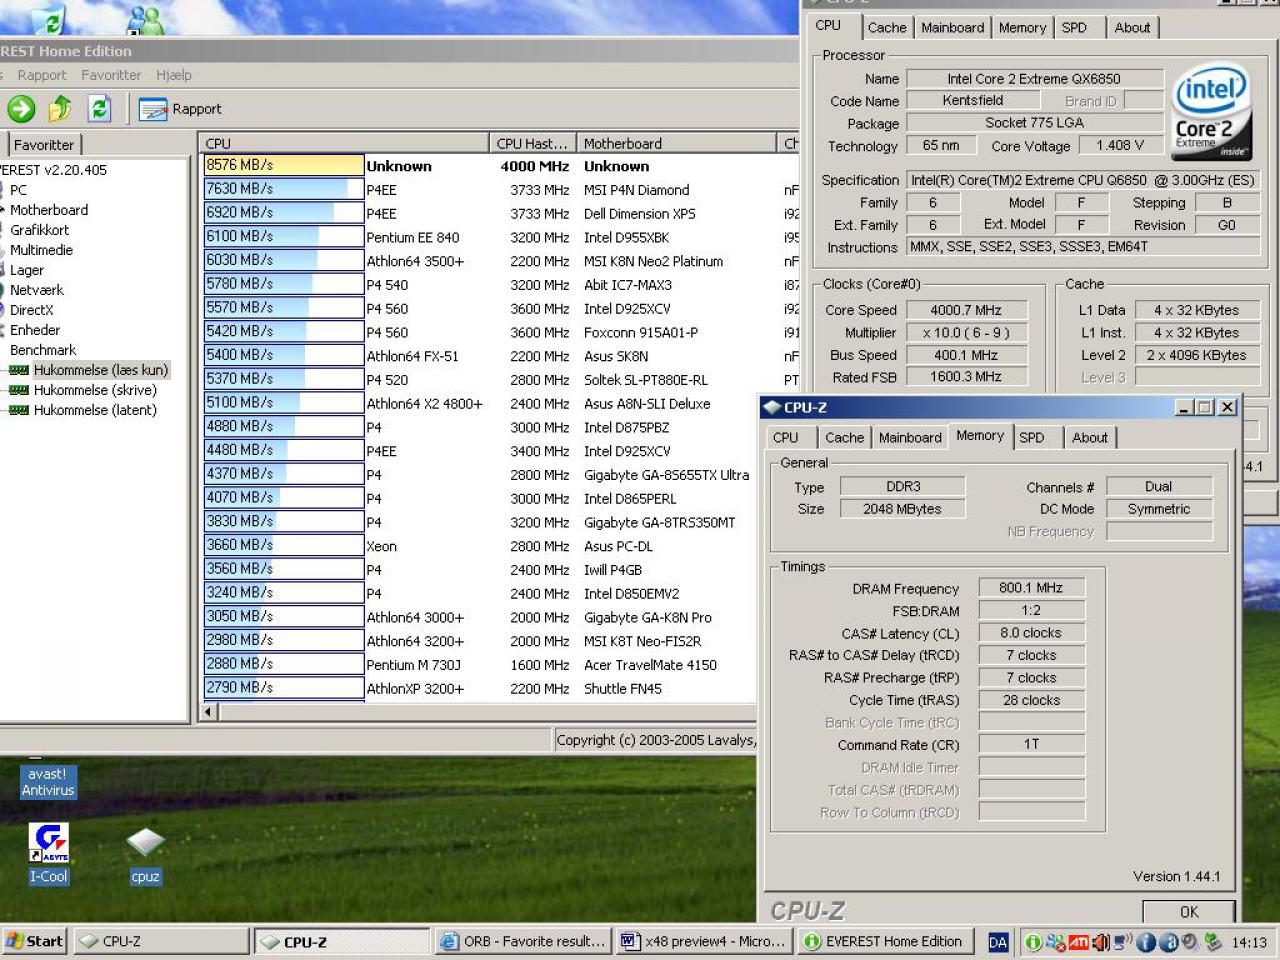Image resolution: width=1280 pixels, height=960 pixels.
Task: Open the Windows Start button
Action: [x=35, y=941]
